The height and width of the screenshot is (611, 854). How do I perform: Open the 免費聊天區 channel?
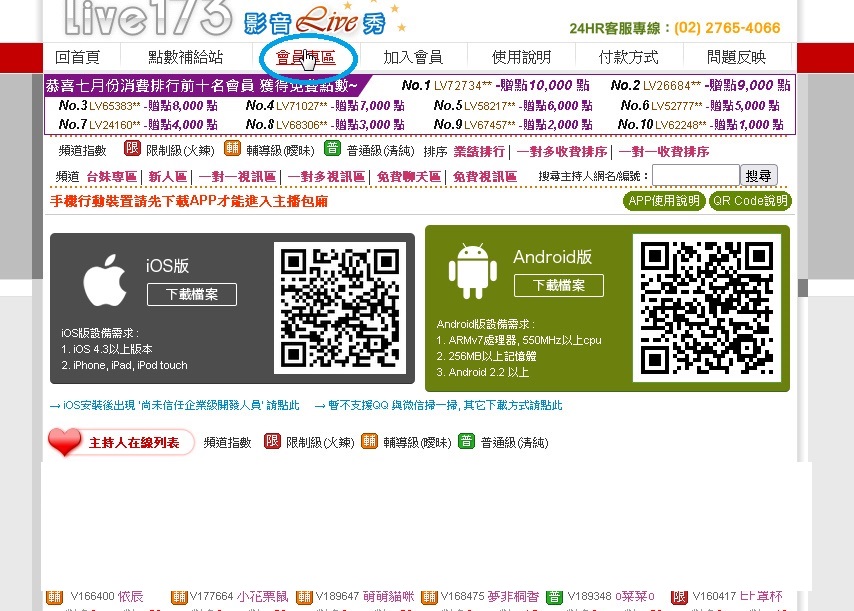[408, 176]
